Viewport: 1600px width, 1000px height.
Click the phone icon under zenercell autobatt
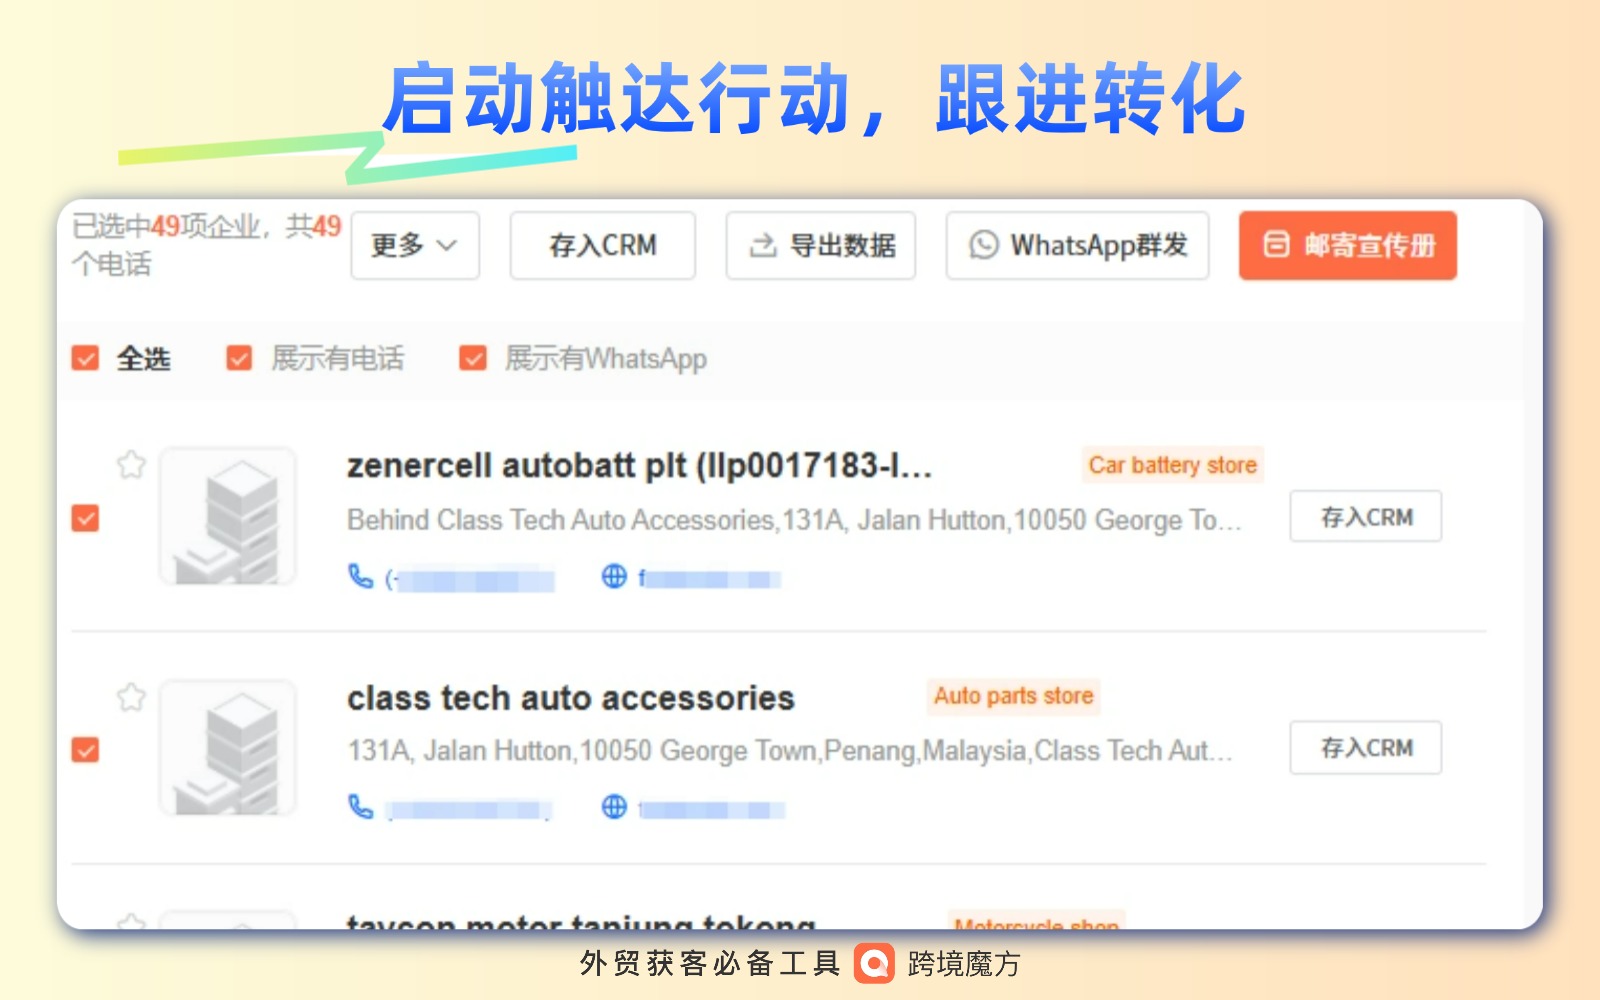coord(360,576)
